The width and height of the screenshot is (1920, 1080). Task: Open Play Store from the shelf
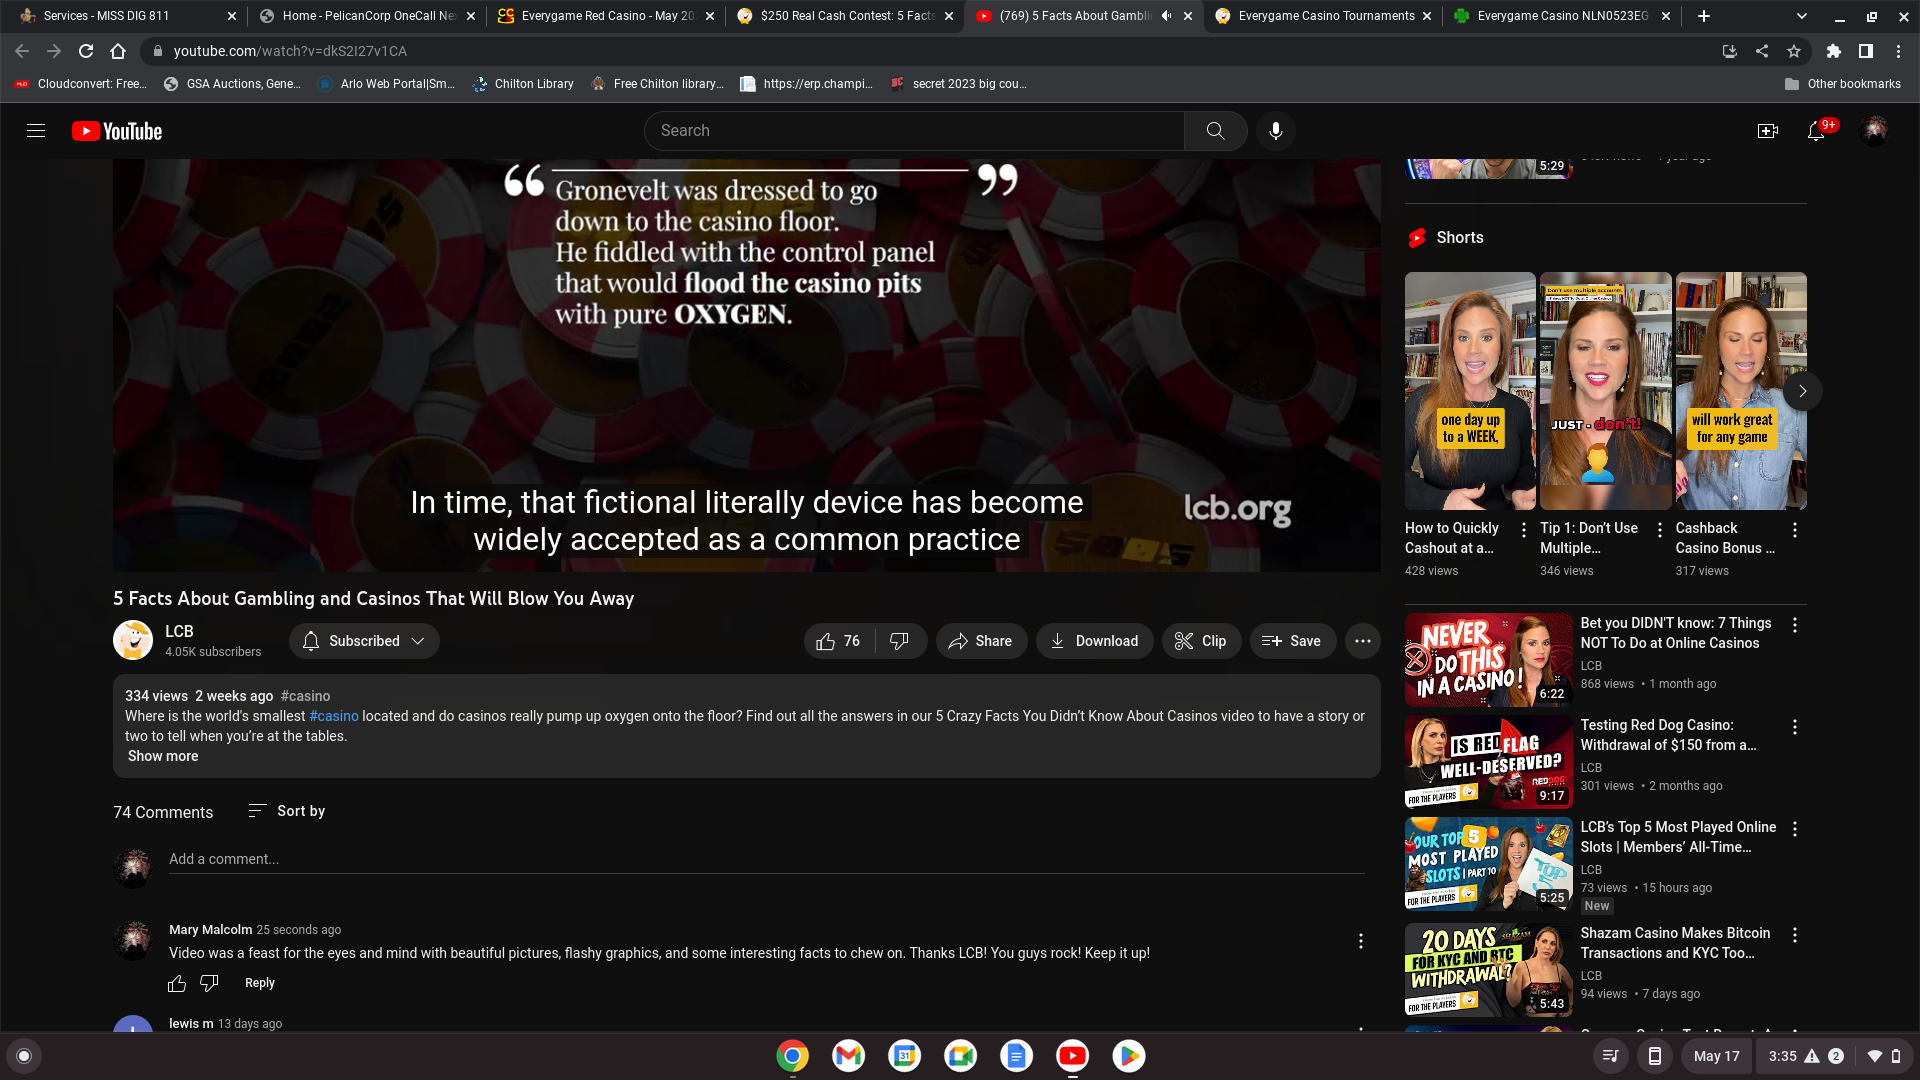point(1128,1056)
